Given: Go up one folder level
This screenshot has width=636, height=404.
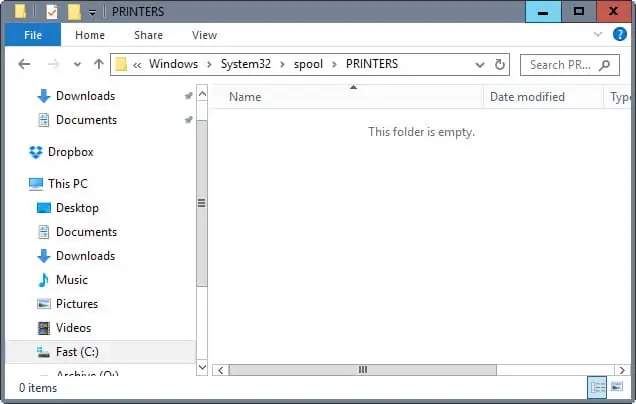Looking at the screenshot, I should pyautogui.click(x=99, y=64).
